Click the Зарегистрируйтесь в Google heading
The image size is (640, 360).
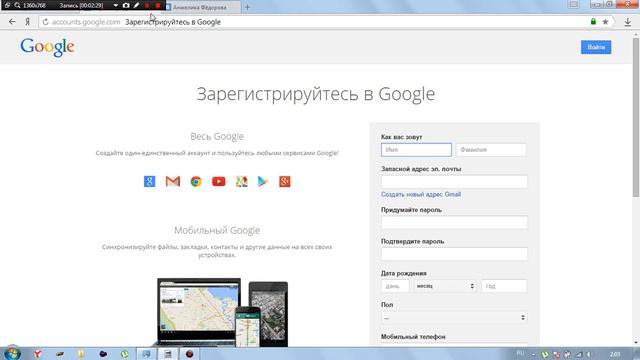[x=316, y=94]
